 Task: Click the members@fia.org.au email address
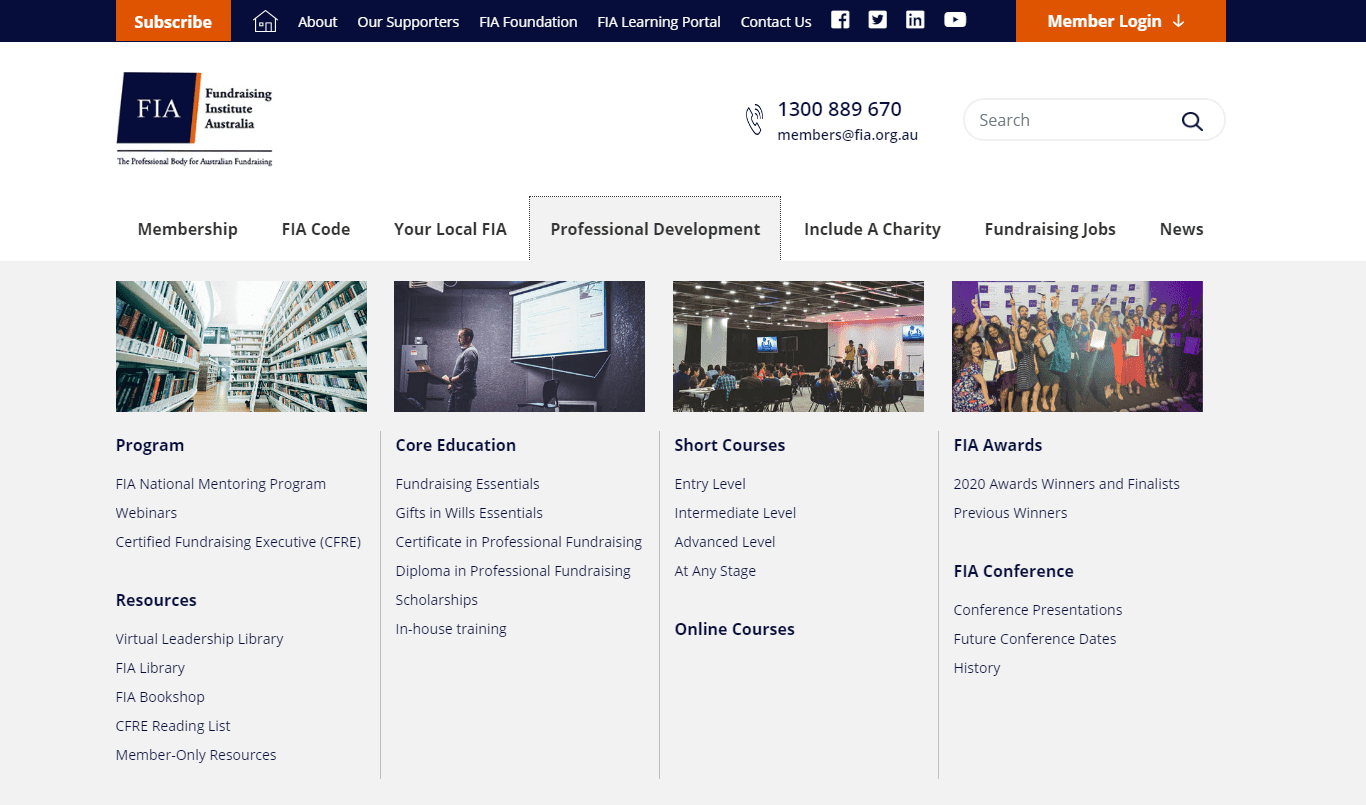tap(847, 135)
